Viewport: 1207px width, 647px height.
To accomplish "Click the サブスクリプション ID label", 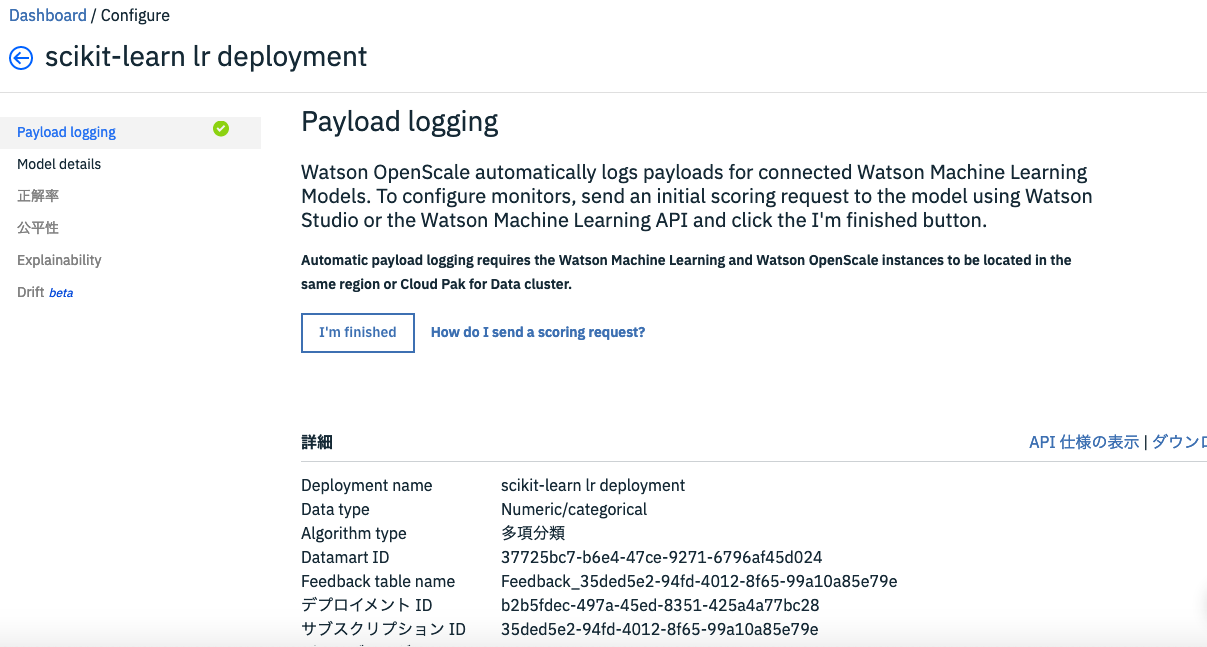I will pos(383,629).
